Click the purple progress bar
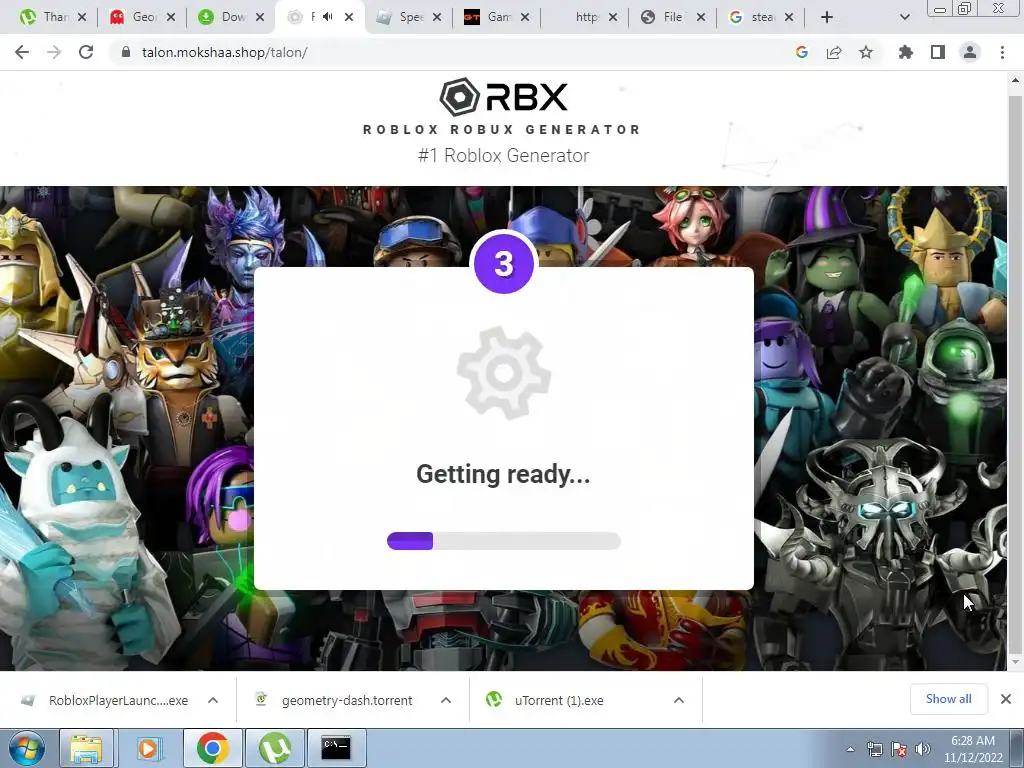Viewport: 1024px width, 768px height. click(x=504, y=541)
